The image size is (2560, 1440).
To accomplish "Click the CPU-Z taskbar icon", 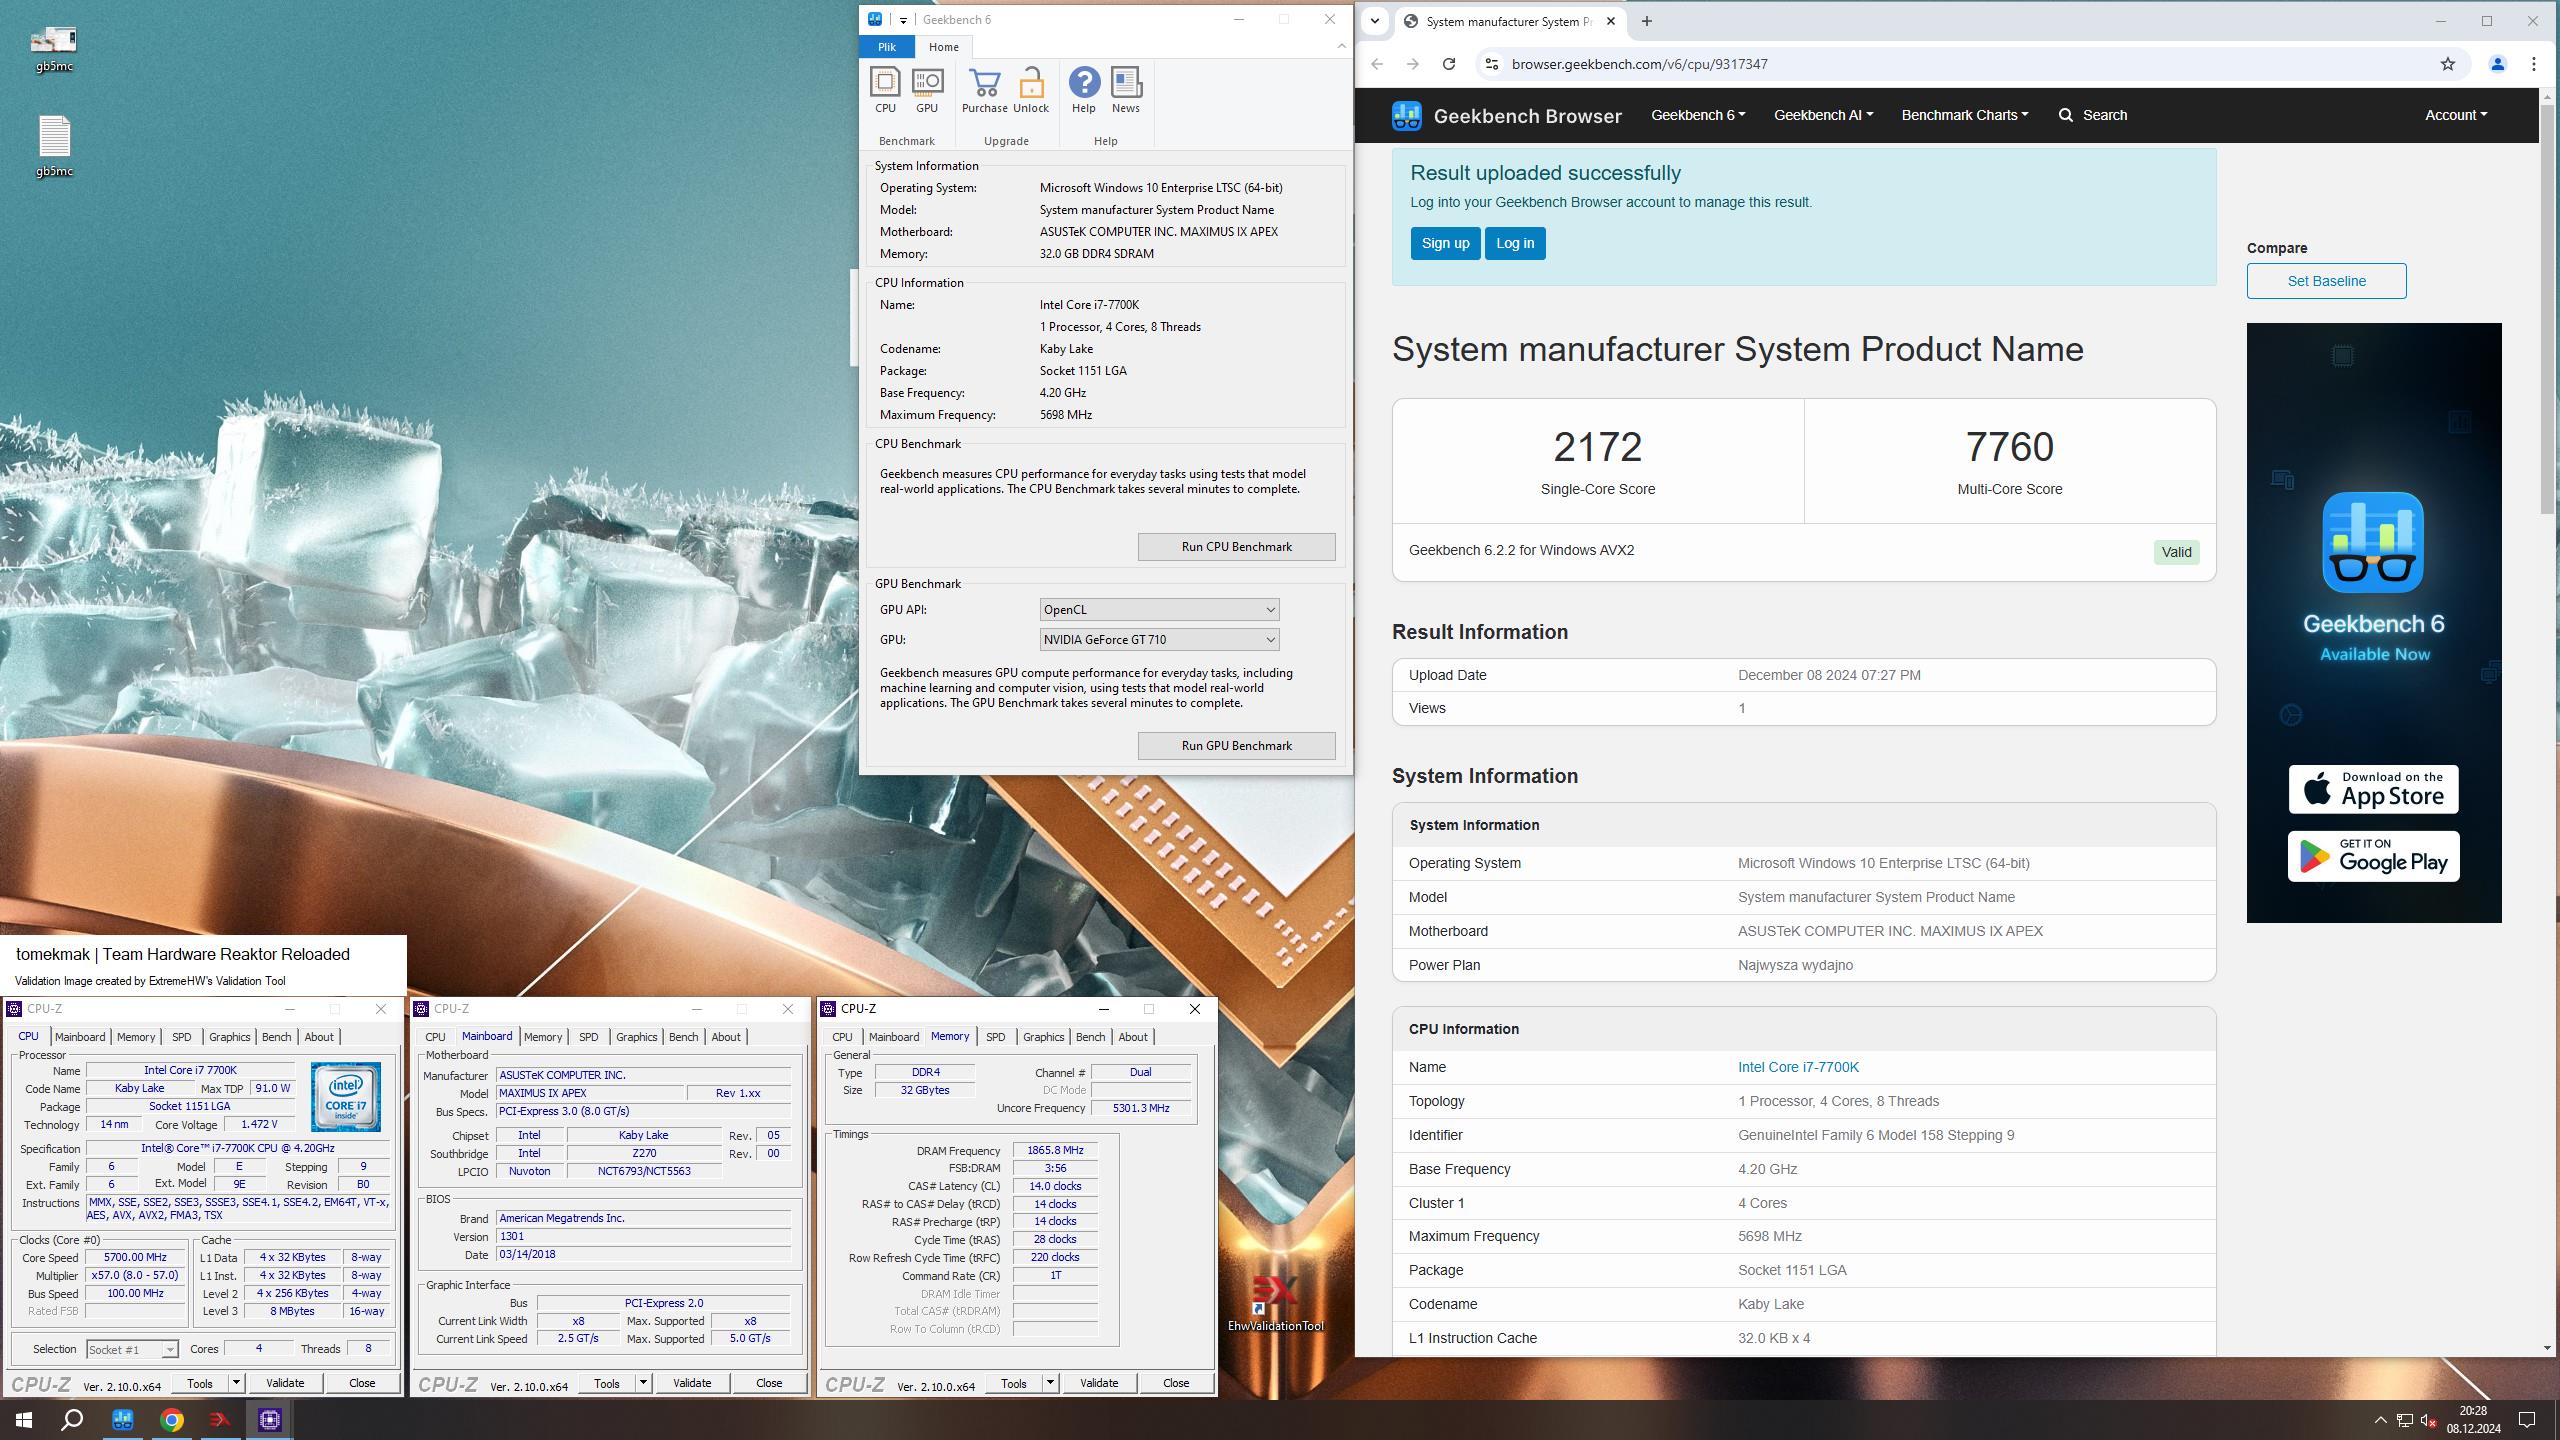I will (x=269, y=1419).
